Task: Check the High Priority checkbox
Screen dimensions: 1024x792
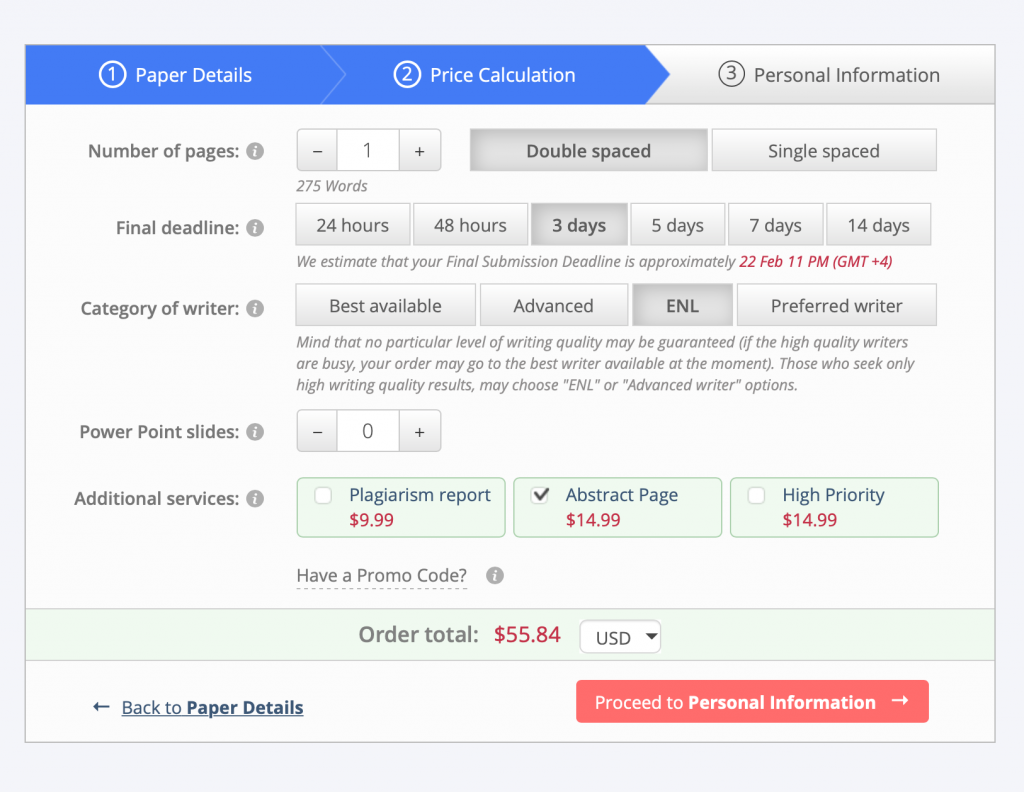Action: click(756, 495)
